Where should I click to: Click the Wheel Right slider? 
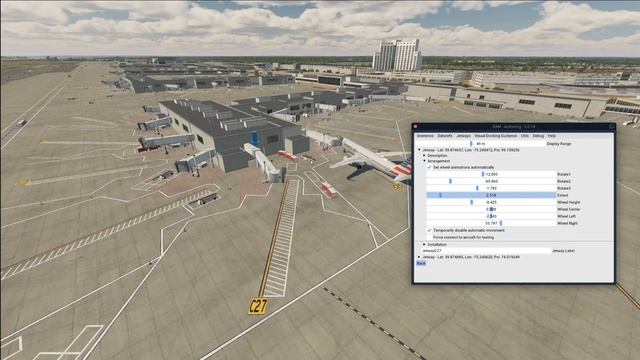click(491, 223)
